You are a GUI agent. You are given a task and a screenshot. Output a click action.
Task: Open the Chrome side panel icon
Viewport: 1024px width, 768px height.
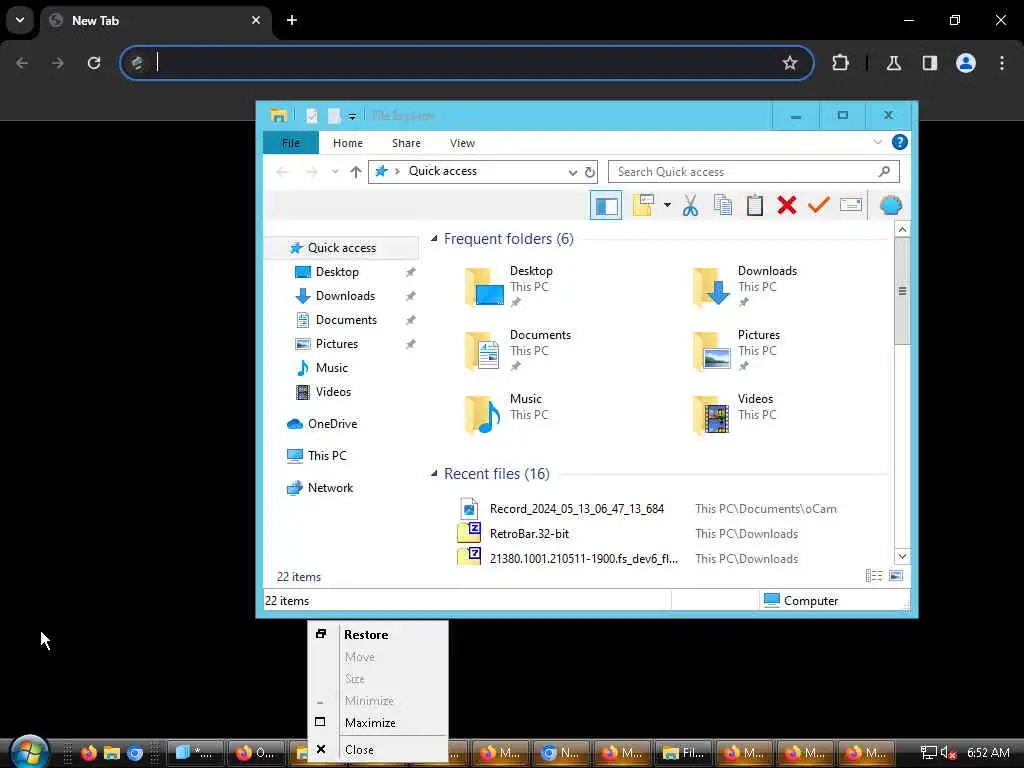[930, 63]
